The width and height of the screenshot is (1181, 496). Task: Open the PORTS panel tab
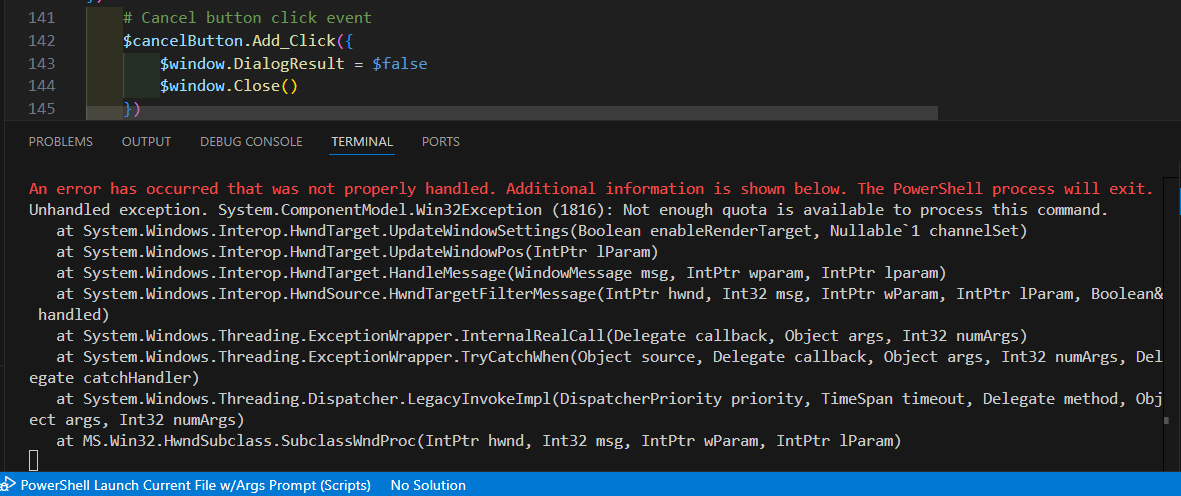click(x=441, y=141)
